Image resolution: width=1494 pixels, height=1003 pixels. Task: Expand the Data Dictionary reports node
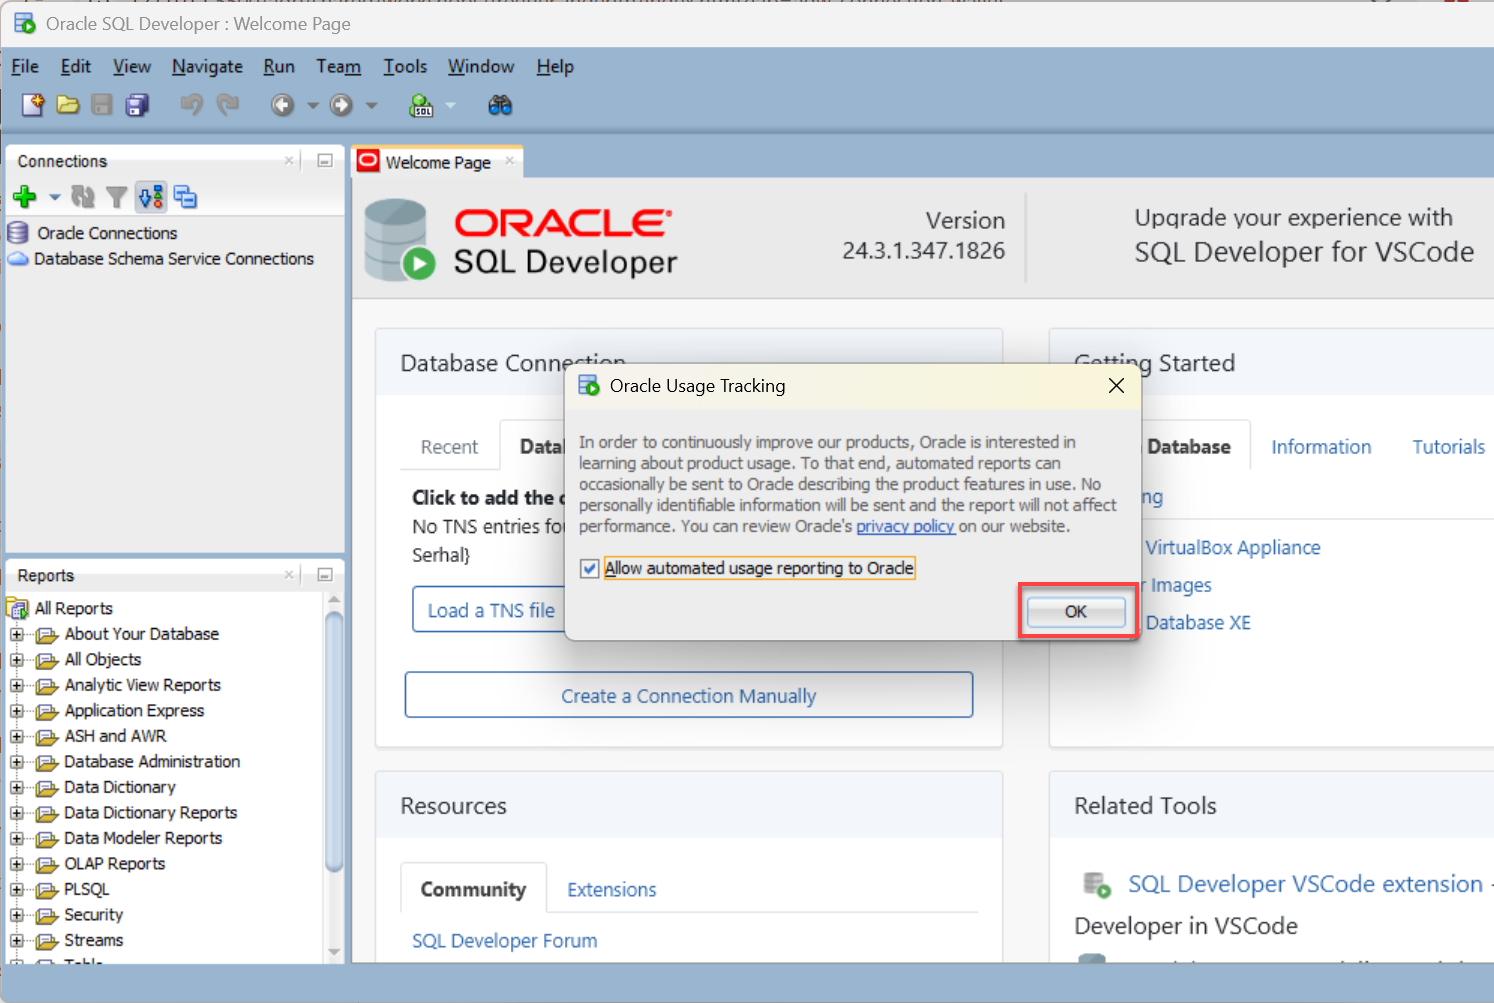[x=17, y=787]
